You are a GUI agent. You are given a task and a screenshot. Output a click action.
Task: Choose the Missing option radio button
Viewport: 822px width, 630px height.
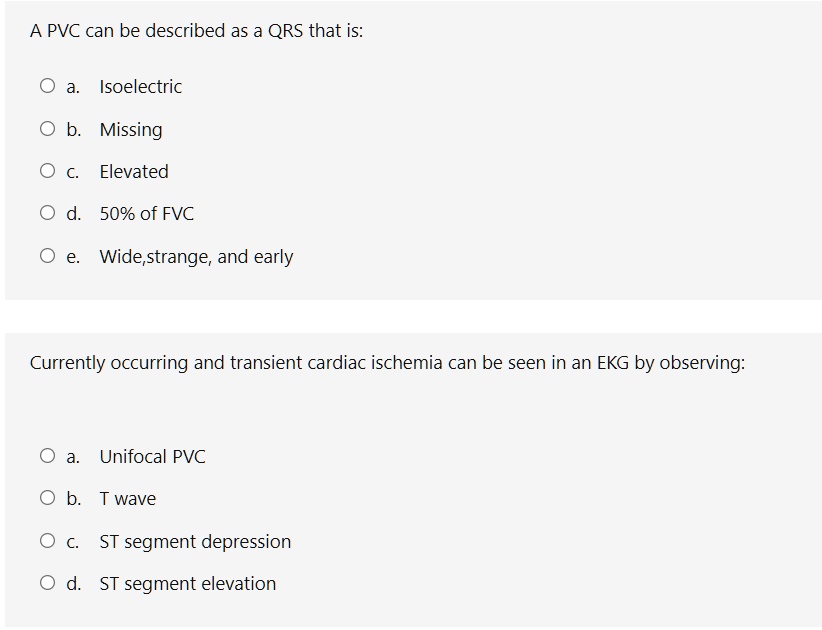pos(48,129)
